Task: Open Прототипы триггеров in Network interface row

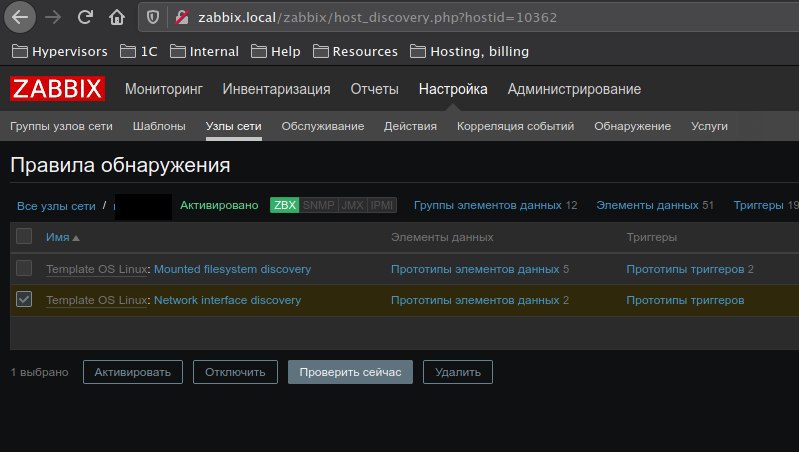Action: click(685, 300)
